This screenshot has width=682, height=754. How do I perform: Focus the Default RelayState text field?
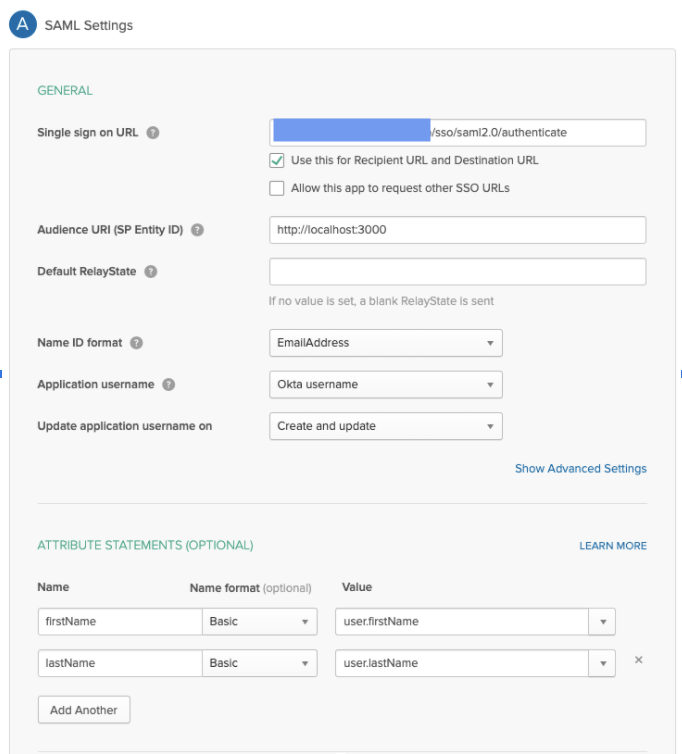pyautogui.click(x=457, y=271)
